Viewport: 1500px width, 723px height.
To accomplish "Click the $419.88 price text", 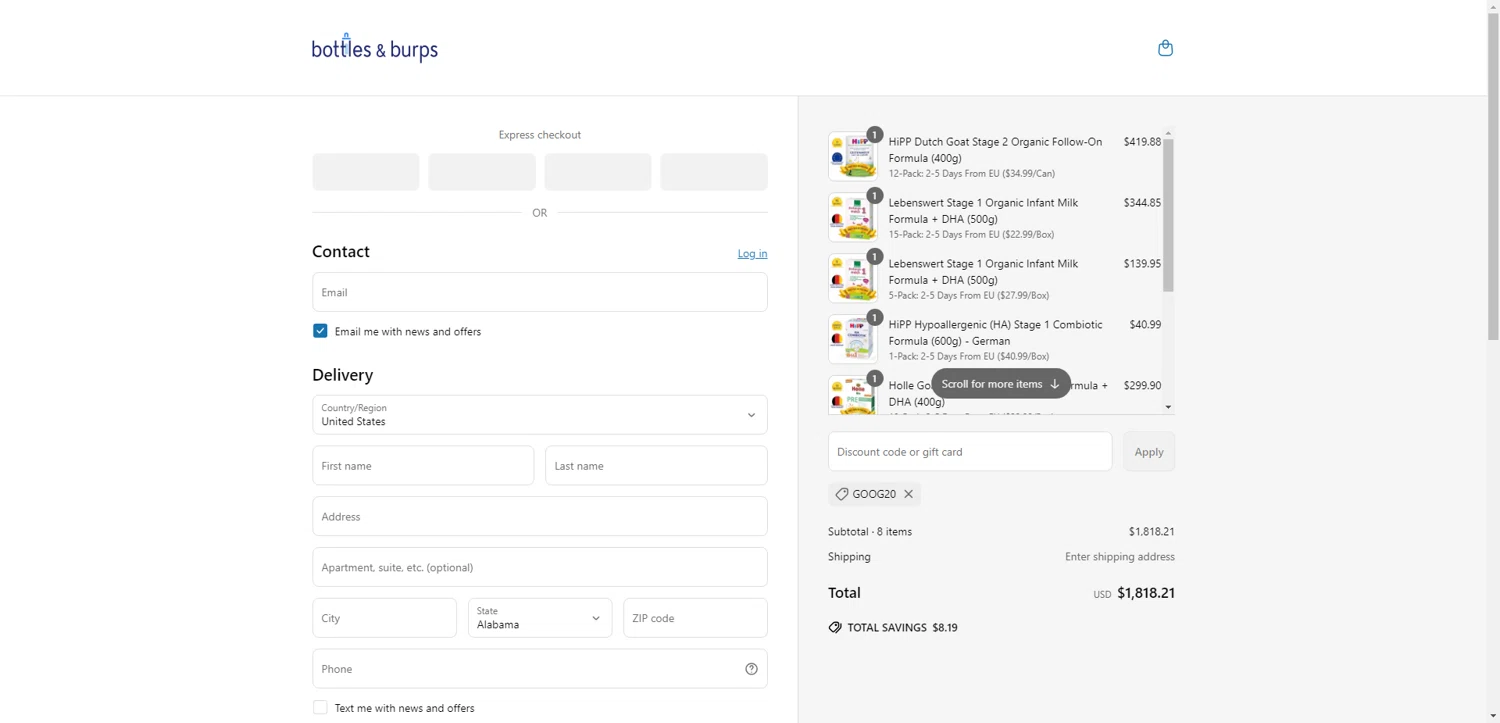I will (1142, 142).
